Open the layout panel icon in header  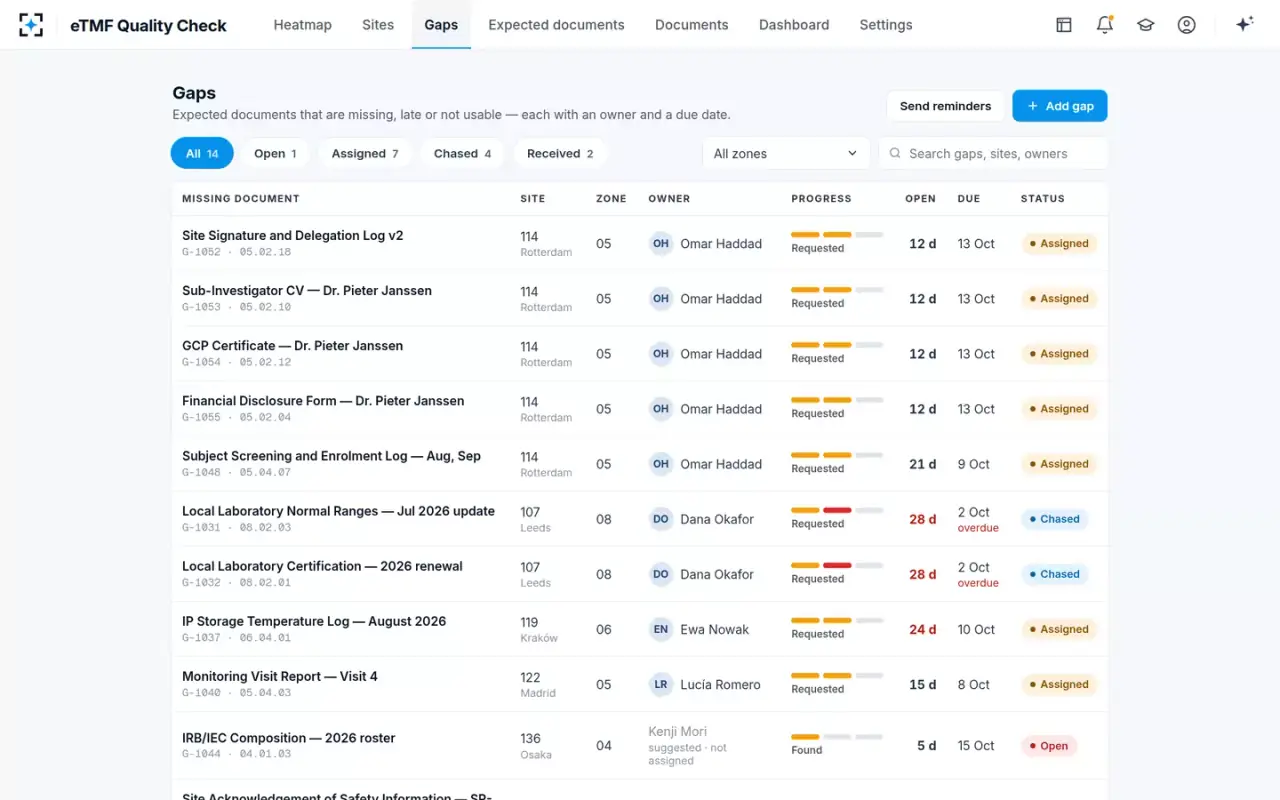[x=1064, y=25]
